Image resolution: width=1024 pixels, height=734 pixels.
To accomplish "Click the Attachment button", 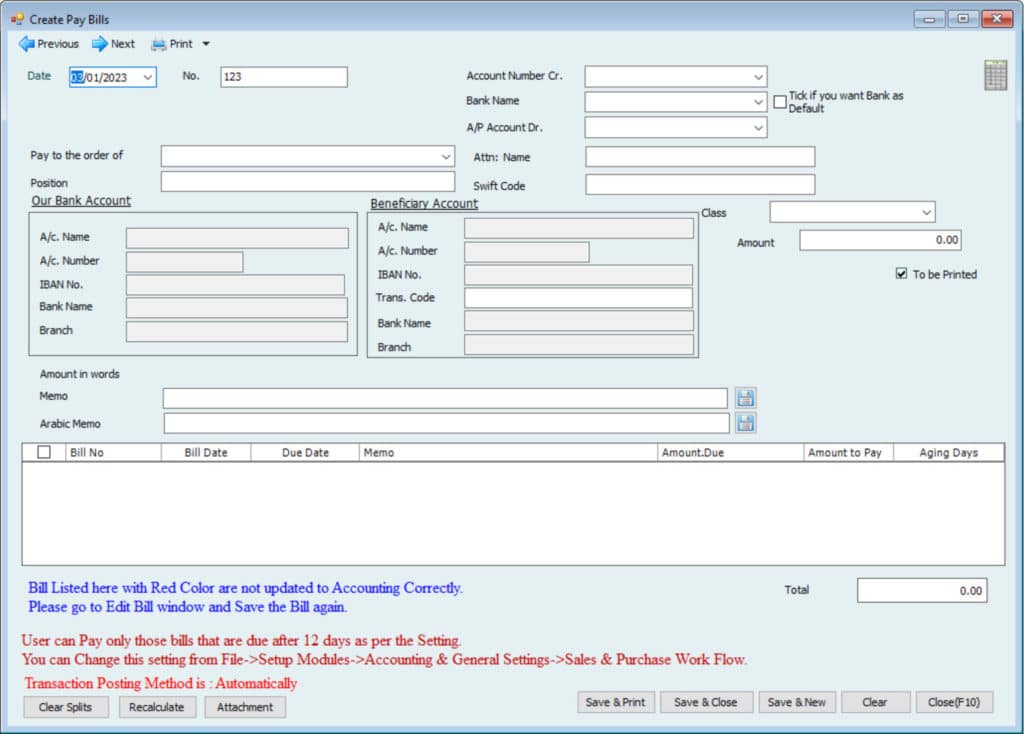I will tap(245, 707).
